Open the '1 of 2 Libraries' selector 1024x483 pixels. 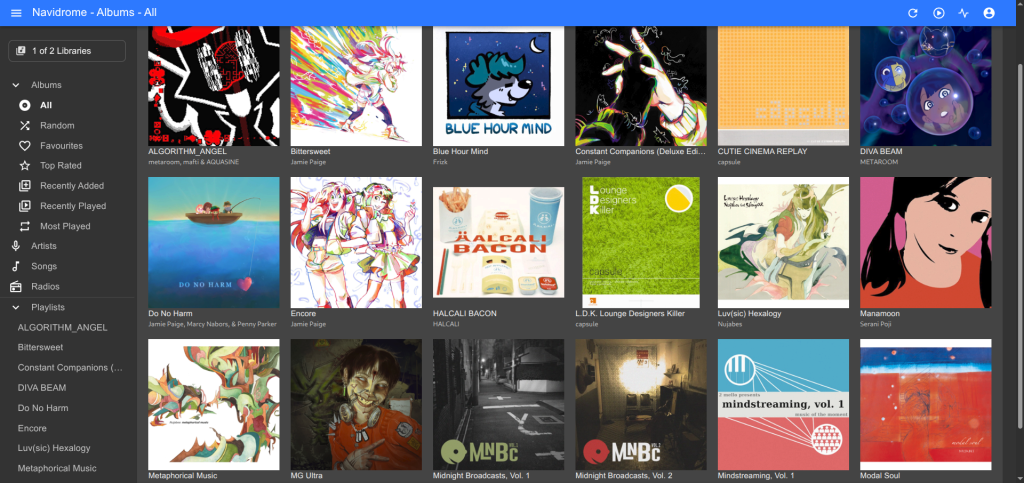67,51
